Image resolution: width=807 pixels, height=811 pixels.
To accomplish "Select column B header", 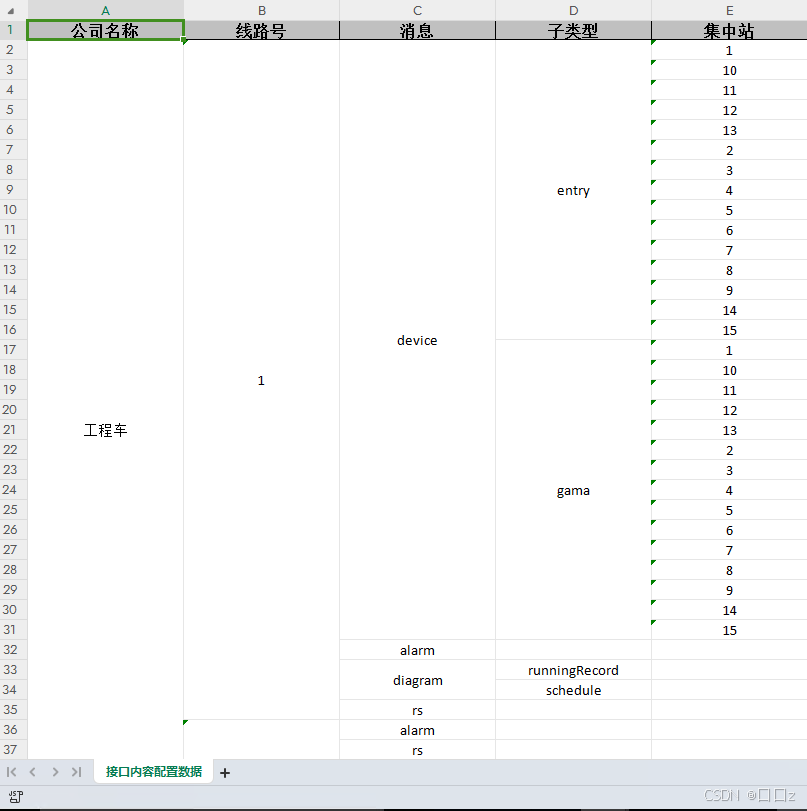I will coord(262,10).
